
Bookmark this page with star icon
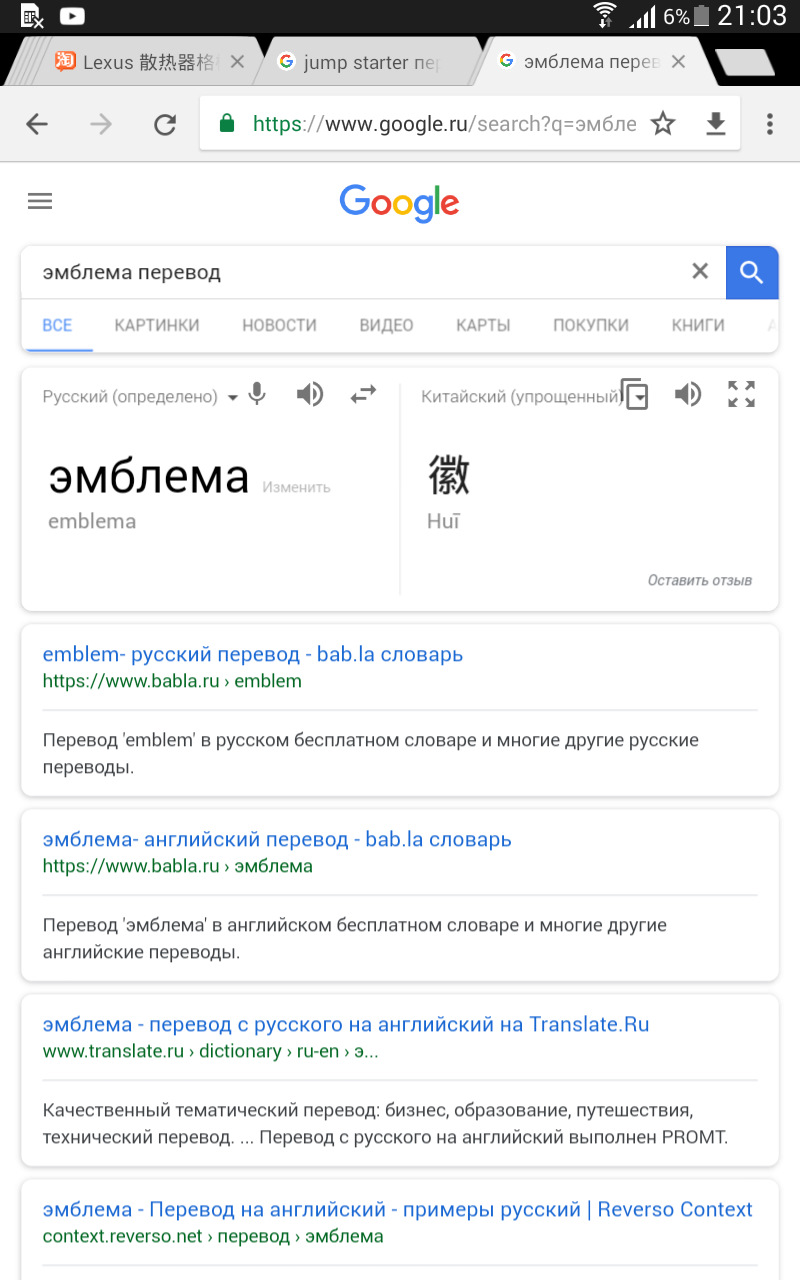coord(663,124)
